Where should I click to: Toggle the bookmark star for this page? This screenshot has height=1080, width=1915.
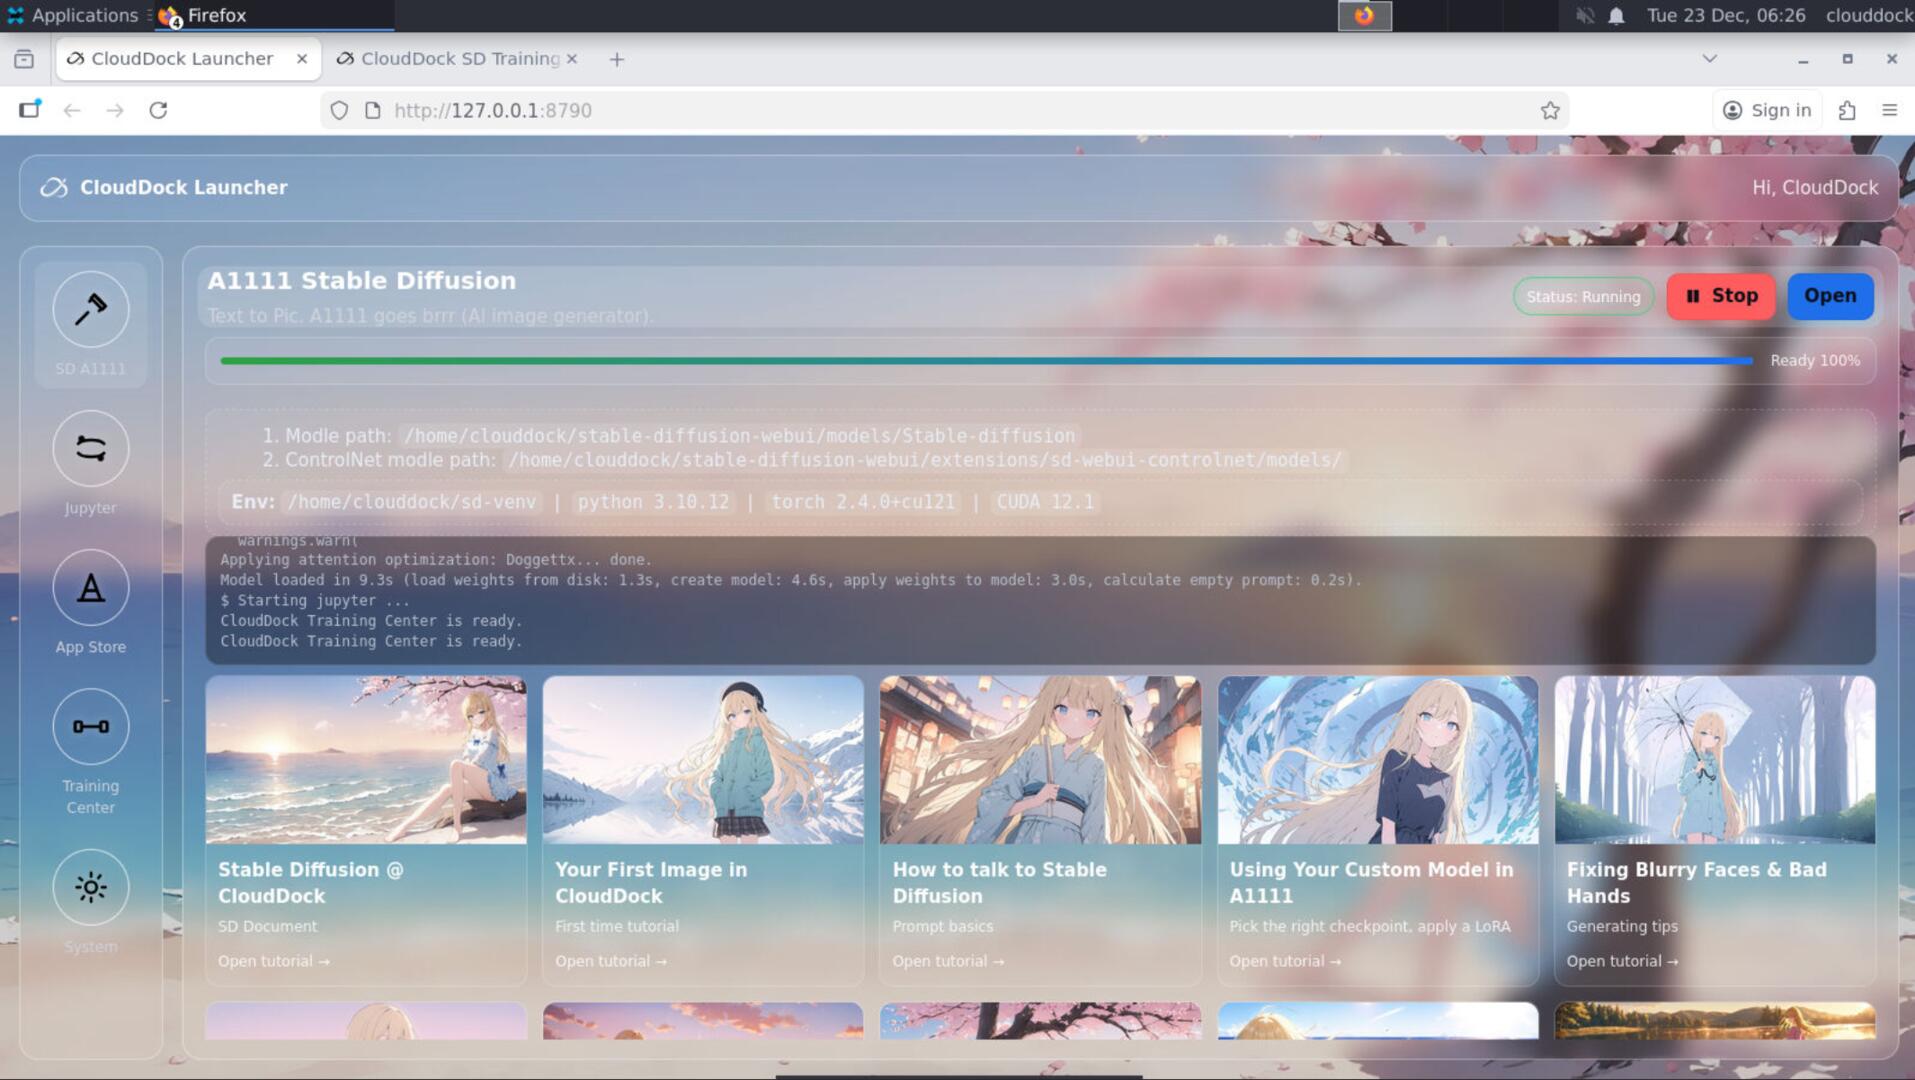tap(1549, 110)
